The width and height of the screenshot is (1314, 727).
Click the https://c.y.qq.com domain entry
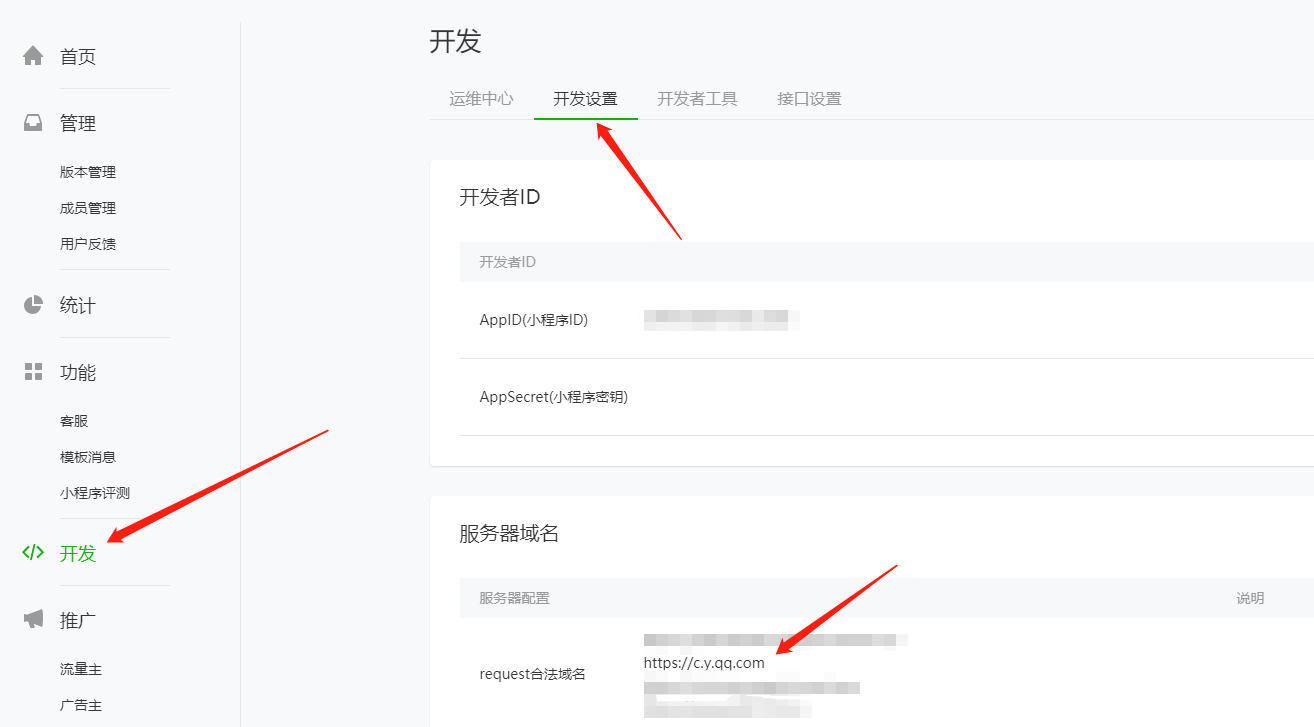pyautogui.click(x=704, y=662)
